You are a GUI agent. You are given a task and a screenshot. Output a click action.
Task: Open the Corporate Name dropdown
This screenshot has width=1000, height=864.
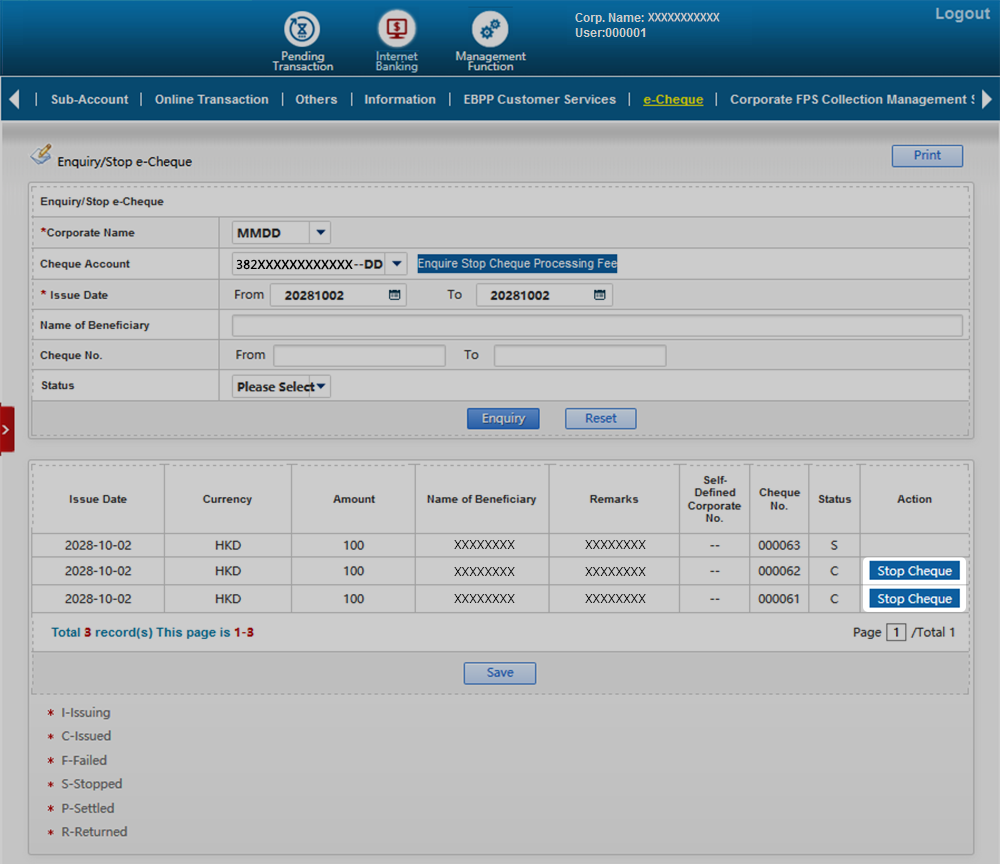point(320,233)
